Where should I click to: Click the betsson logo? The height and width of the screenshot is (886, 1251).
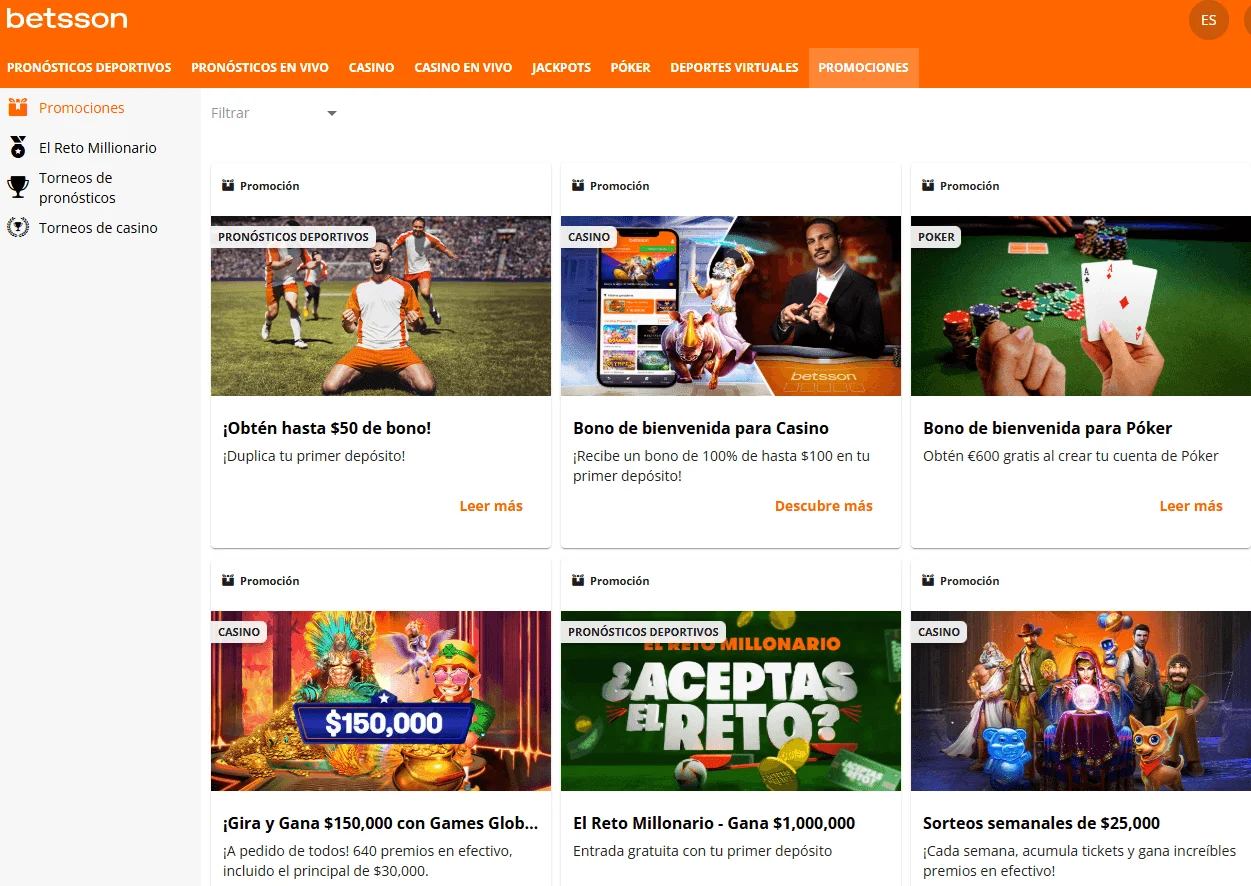click(x=67, y=19)
